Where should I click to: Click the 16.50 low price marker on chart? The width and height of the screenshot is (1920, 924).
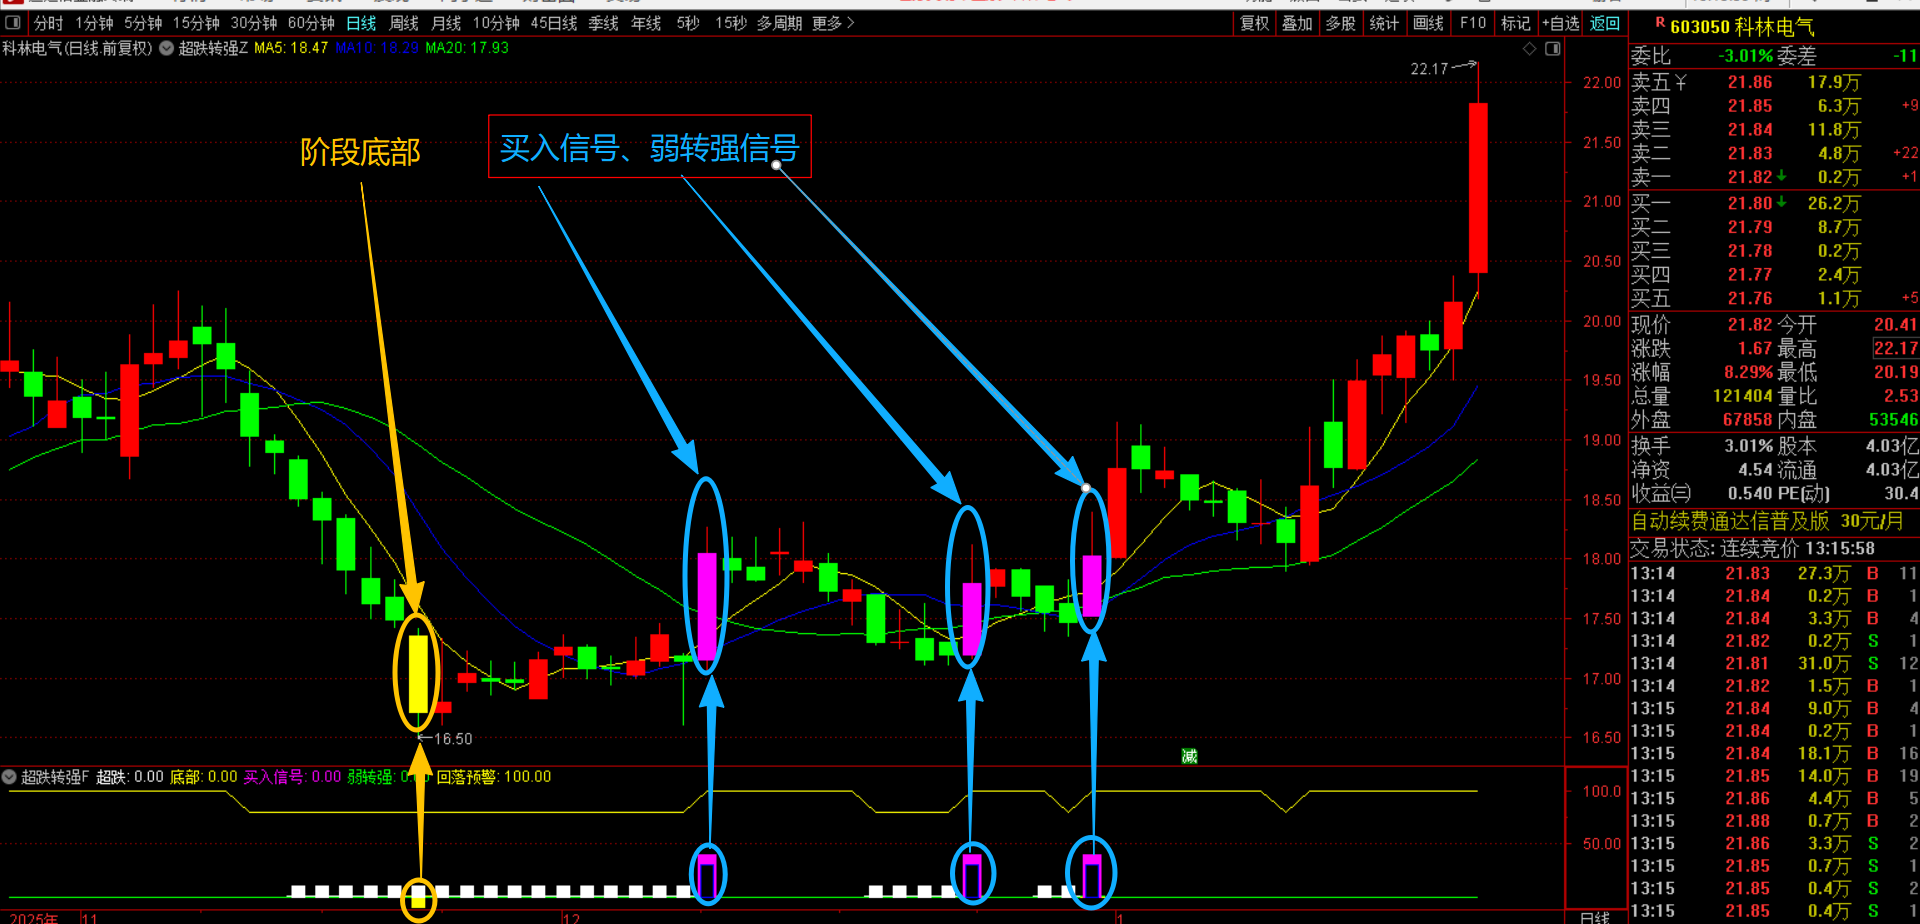click(453, 739)
